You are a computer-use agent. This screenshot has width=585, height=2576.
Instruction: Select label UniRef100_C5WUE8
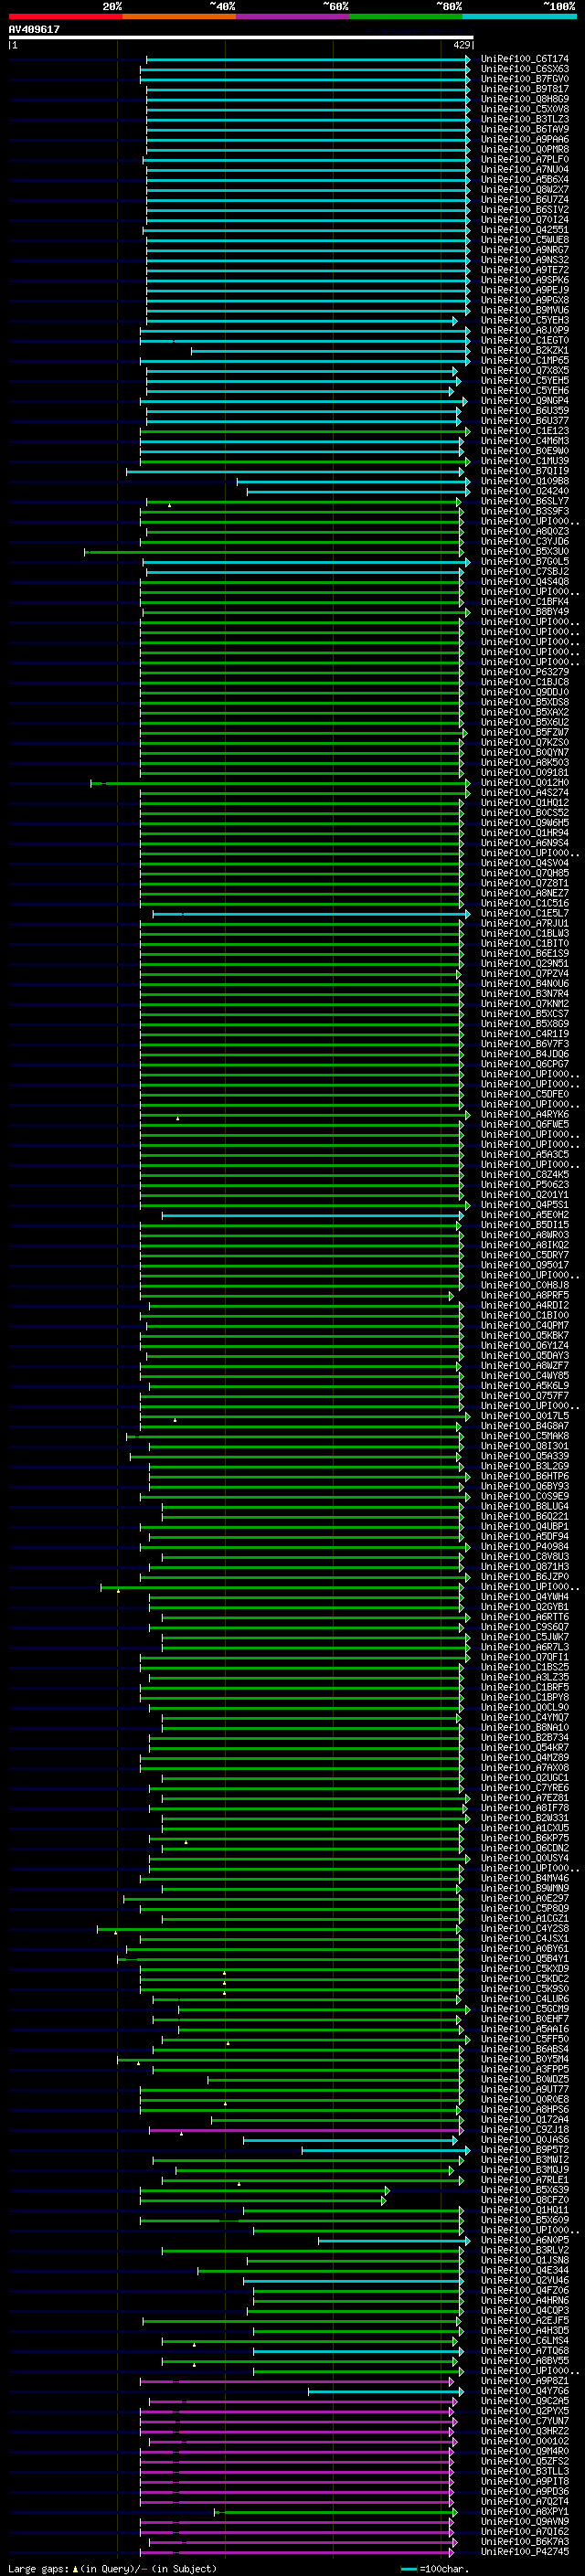pos(525,240)
